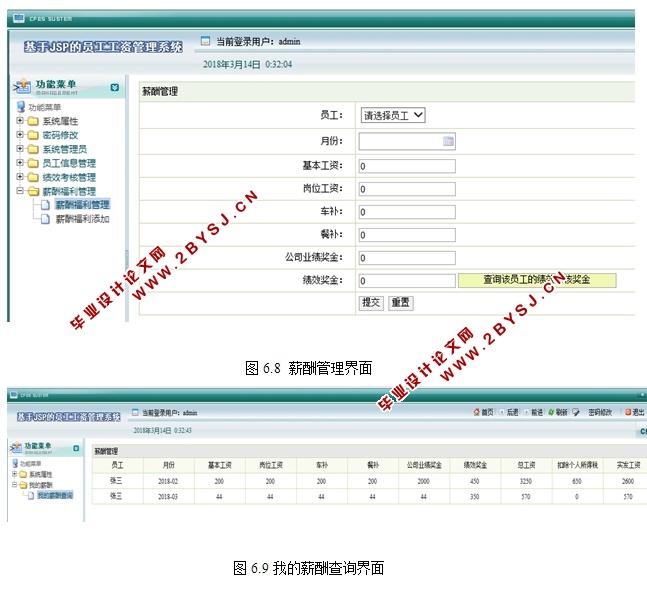Click the collapse icon on upper 功能菜单 header
The height and width of the screenshot is (599, 647).
click(115, 87)
